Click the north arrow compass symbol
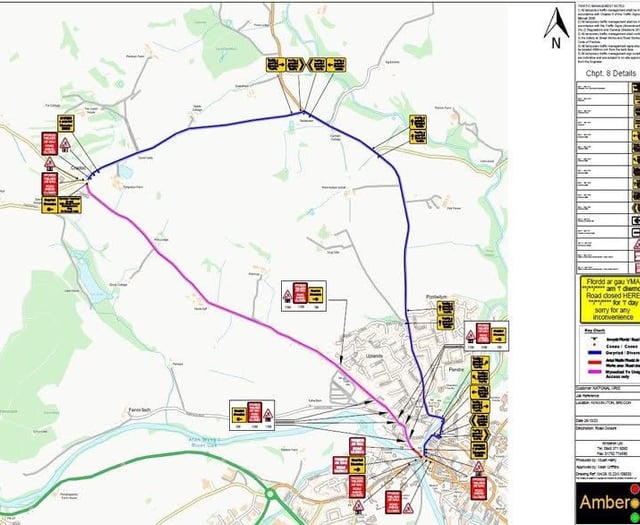 (x=556, y=29)
